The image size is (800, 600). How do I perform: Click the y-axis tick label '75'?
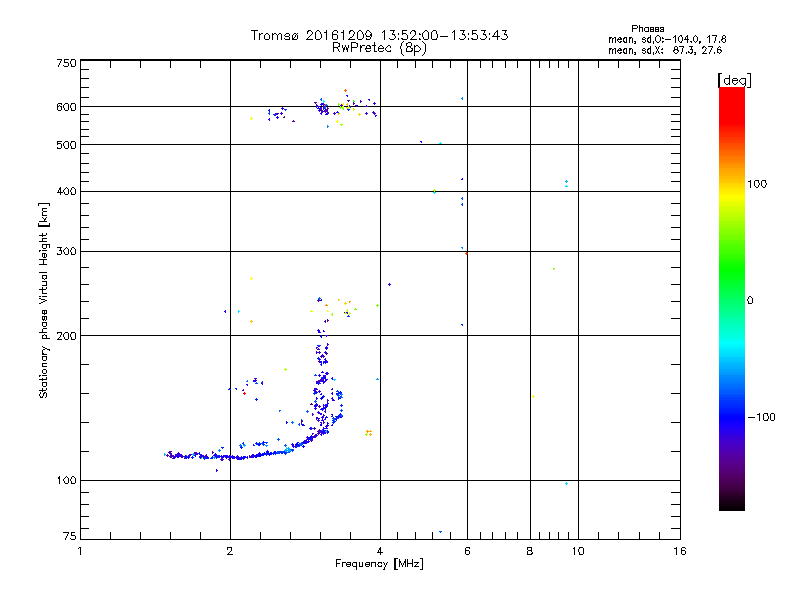tap(70, 536)
